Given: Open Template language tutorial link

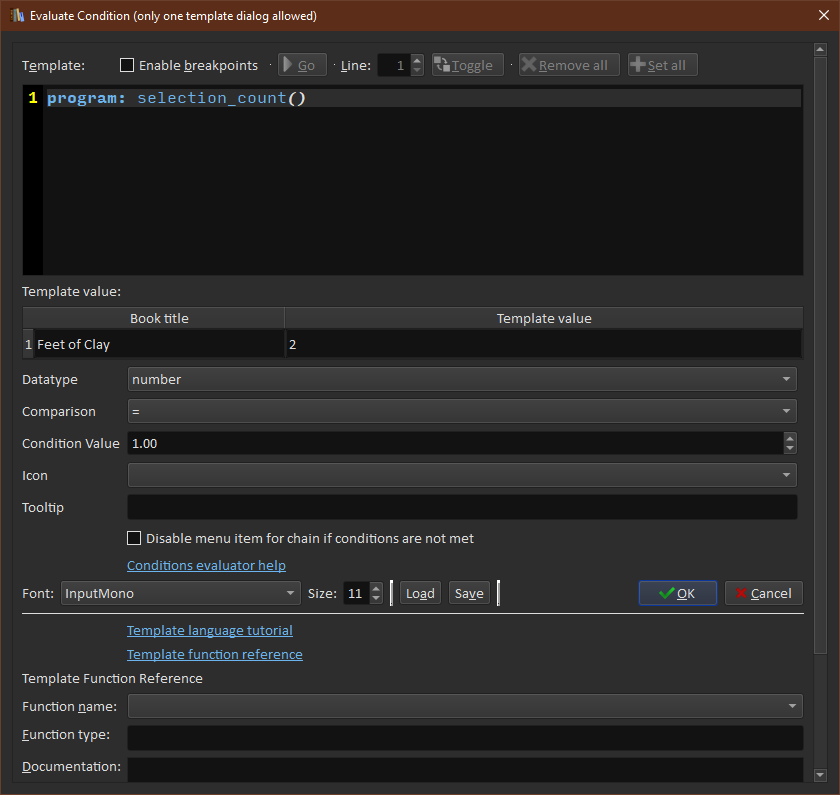Looking at the screenshot, I should 209,630.
